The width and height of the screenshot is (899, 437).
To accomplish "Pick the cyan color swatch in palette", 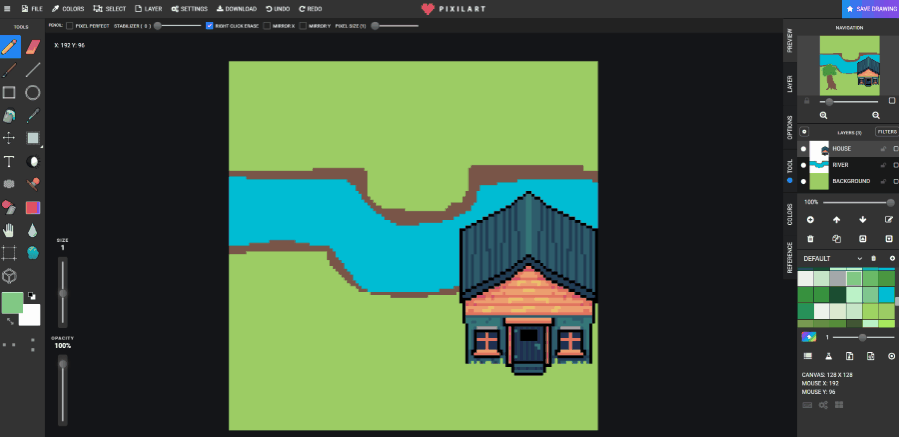I will point(886,295).
